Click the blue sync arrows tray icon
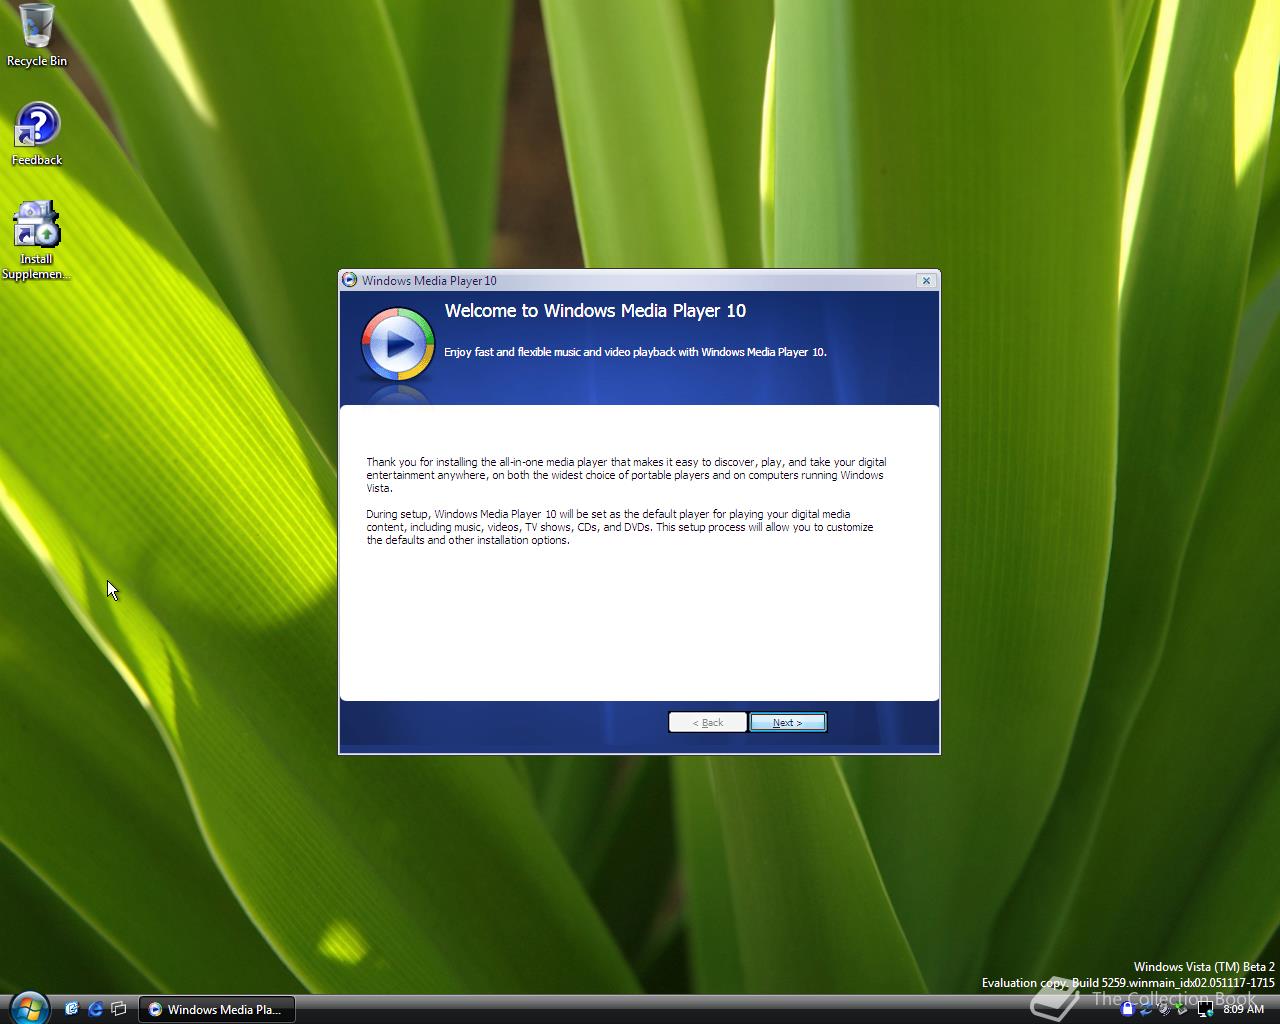The image size is (1280, 1024). (1146, 1010)
